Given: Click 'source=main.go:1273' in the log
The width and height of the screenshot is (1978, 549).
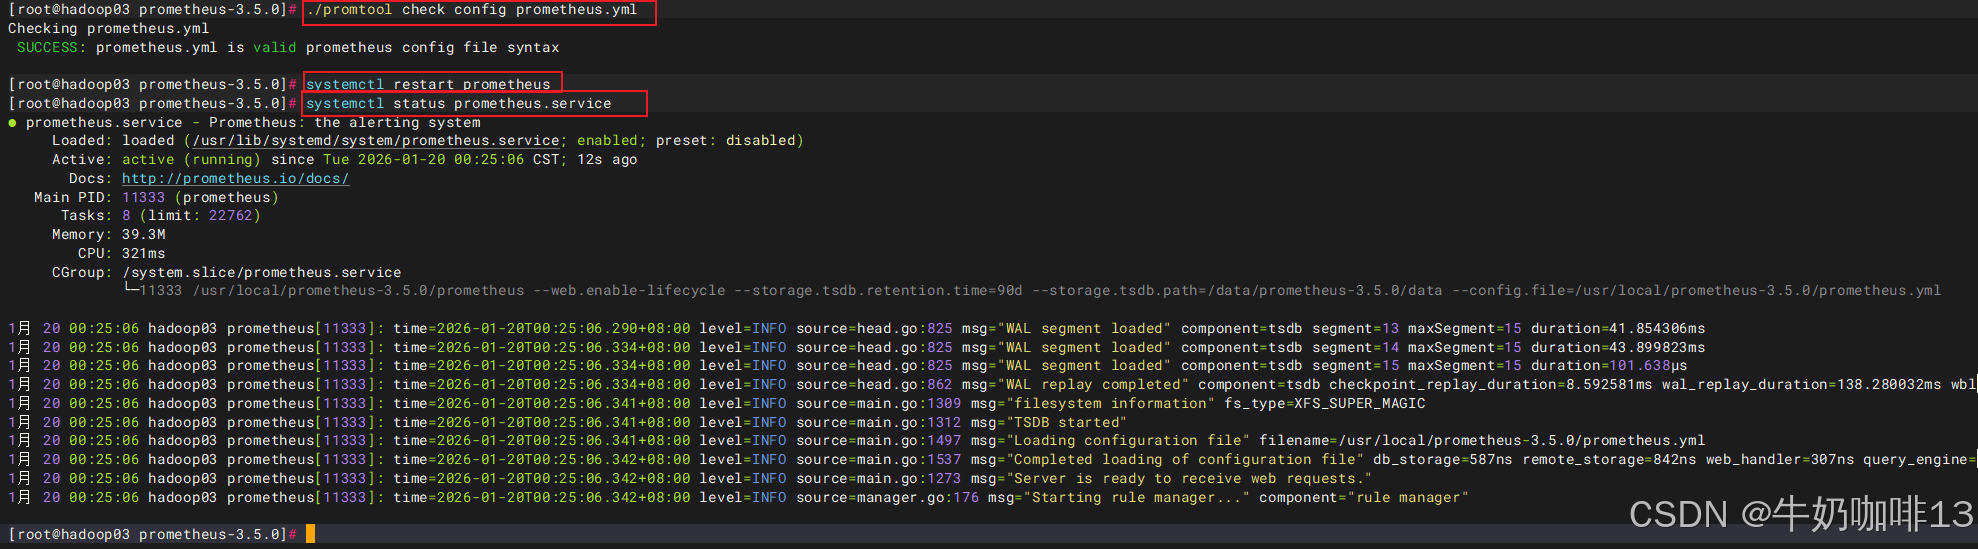Looking at the screenshot, I should pos(878,478).
